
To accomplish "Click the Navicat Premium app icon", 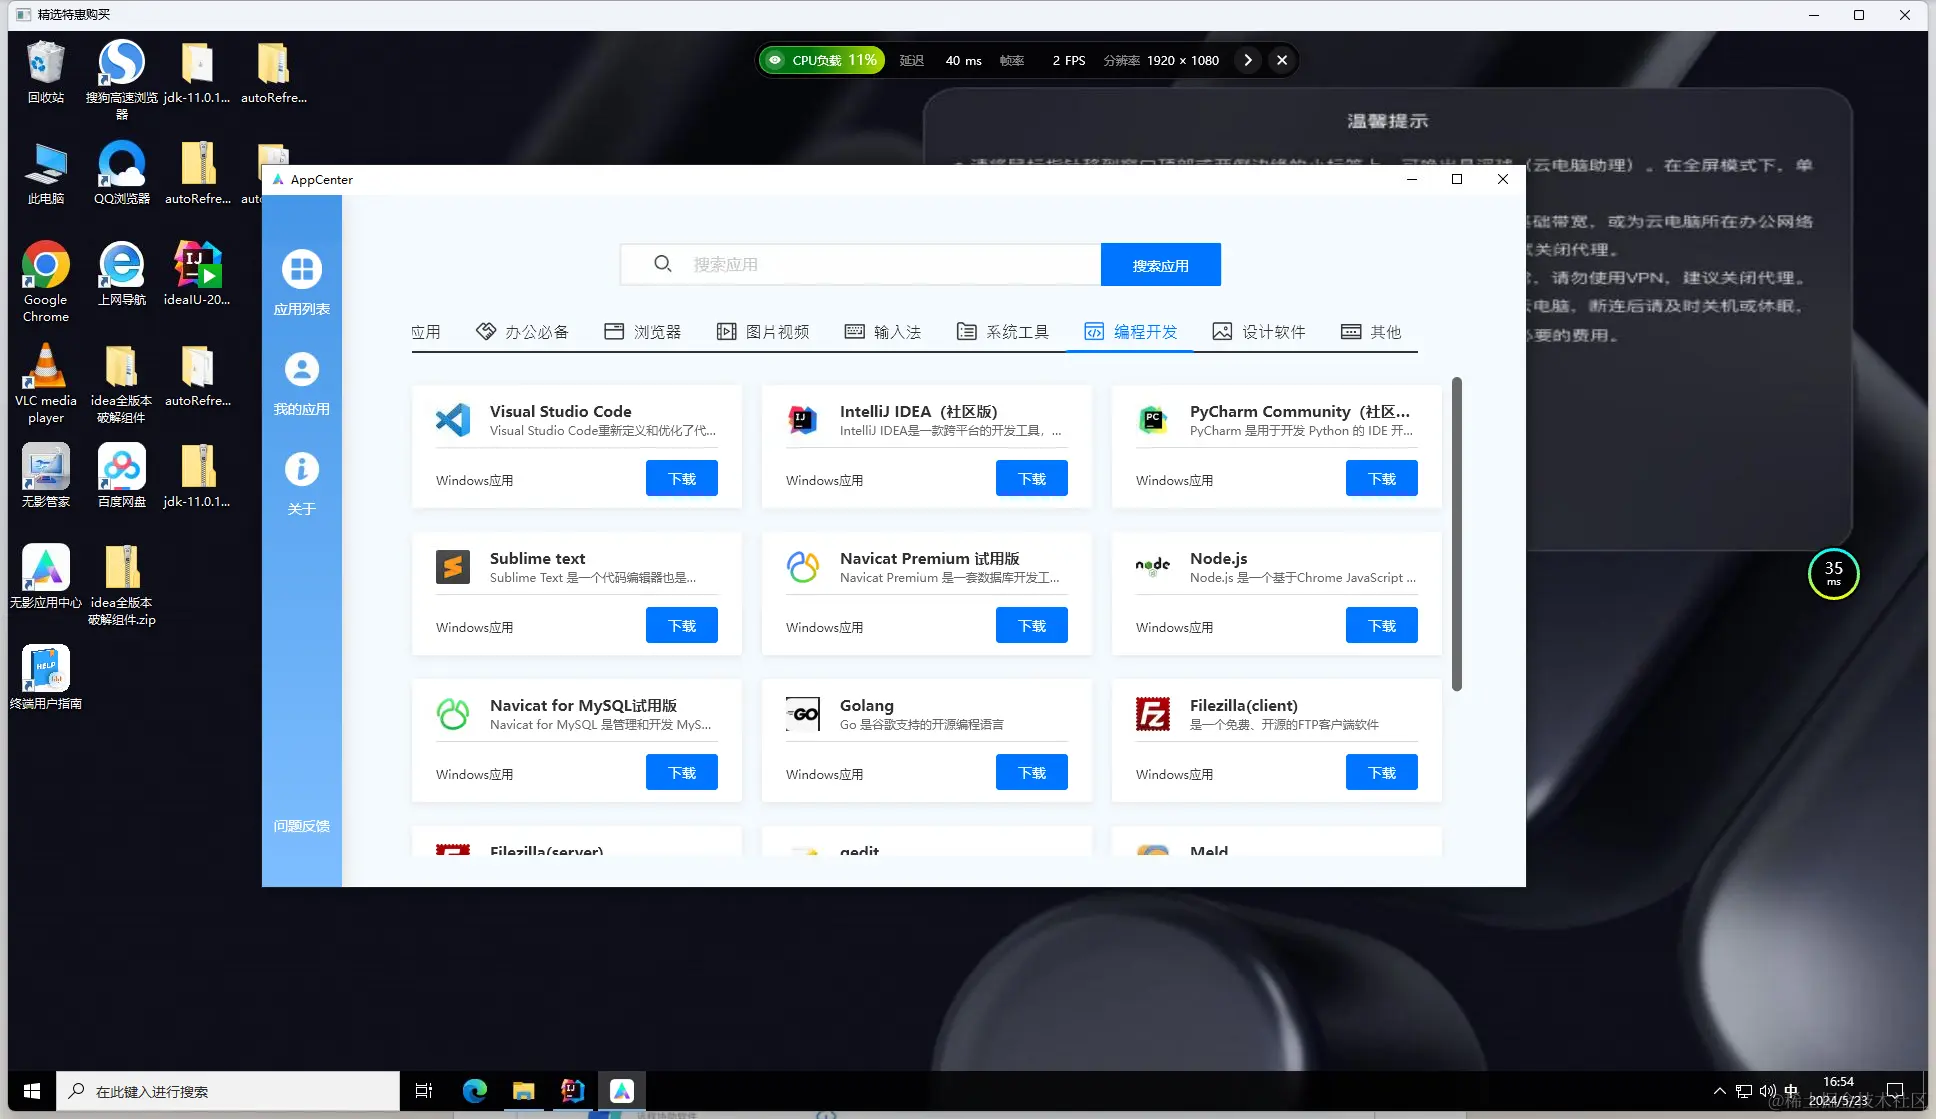I will 803,566.
